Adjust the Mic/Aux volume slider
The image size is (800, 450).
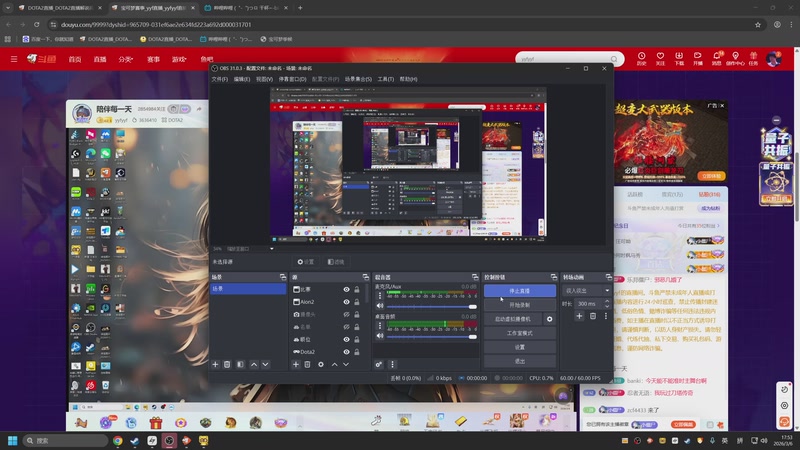coord(432,307)
